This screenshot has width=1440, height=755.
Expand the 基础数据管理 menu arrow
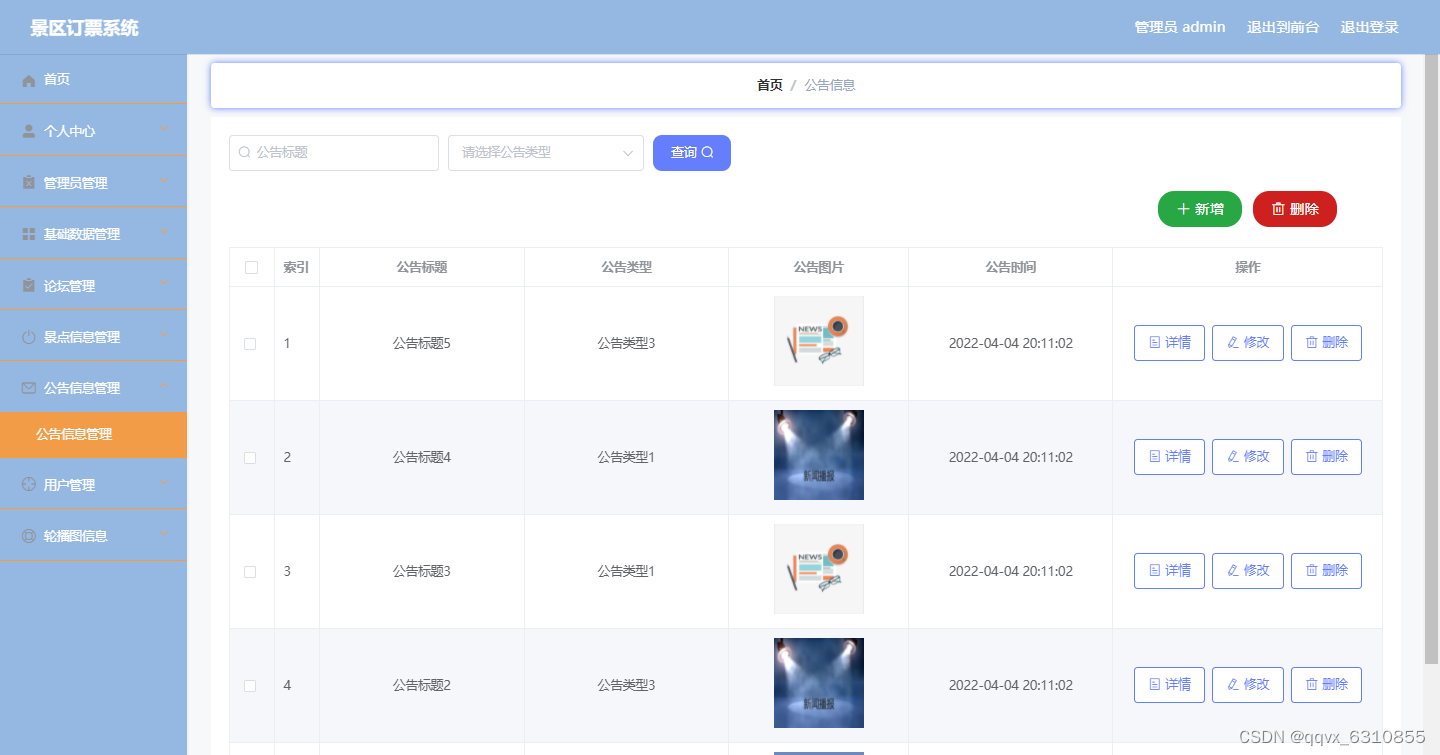164,232
